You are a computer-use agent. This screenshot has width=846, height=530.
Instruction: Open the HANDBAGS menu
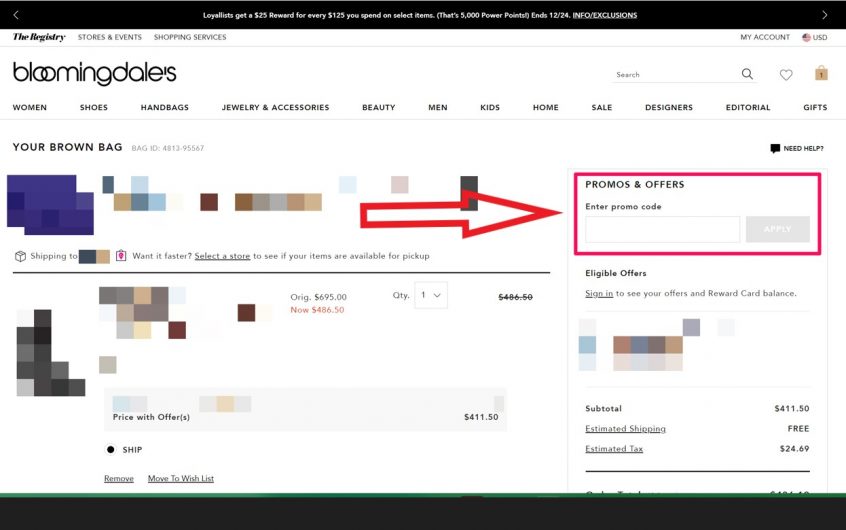click(x=165, y=107)
